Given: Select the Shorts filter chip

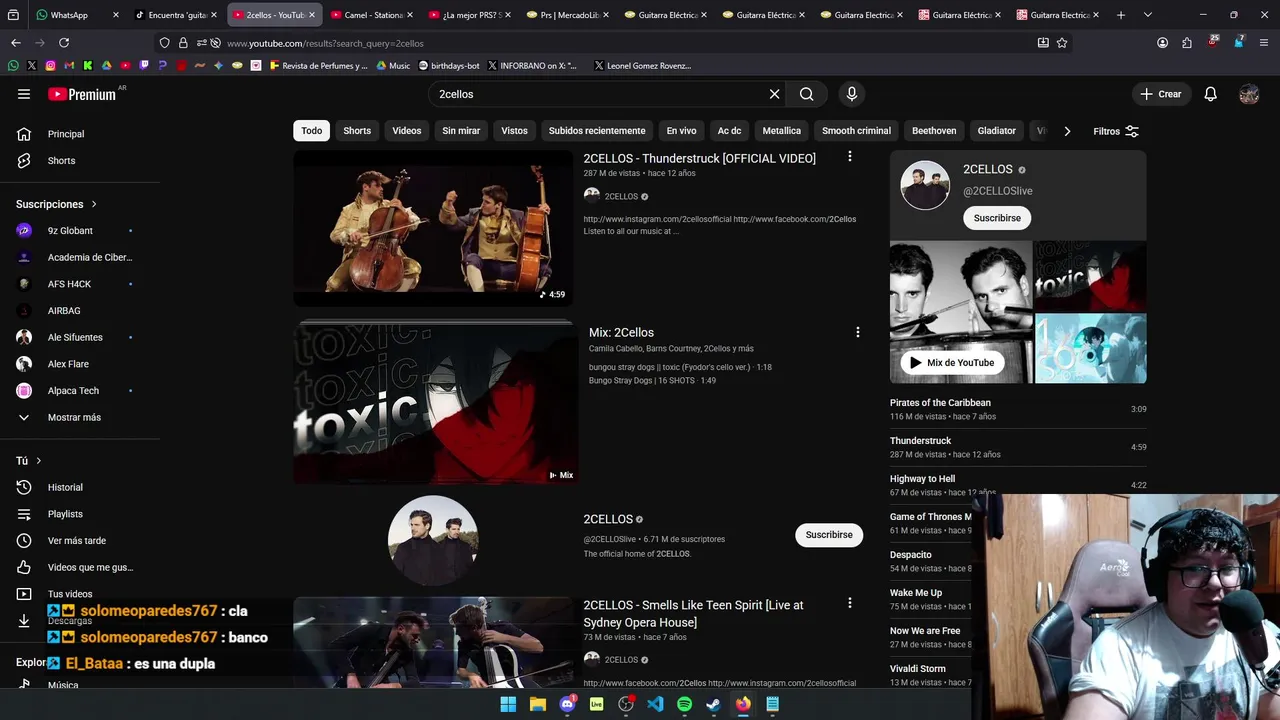Looking at the screenshot, I should point(357,131).
